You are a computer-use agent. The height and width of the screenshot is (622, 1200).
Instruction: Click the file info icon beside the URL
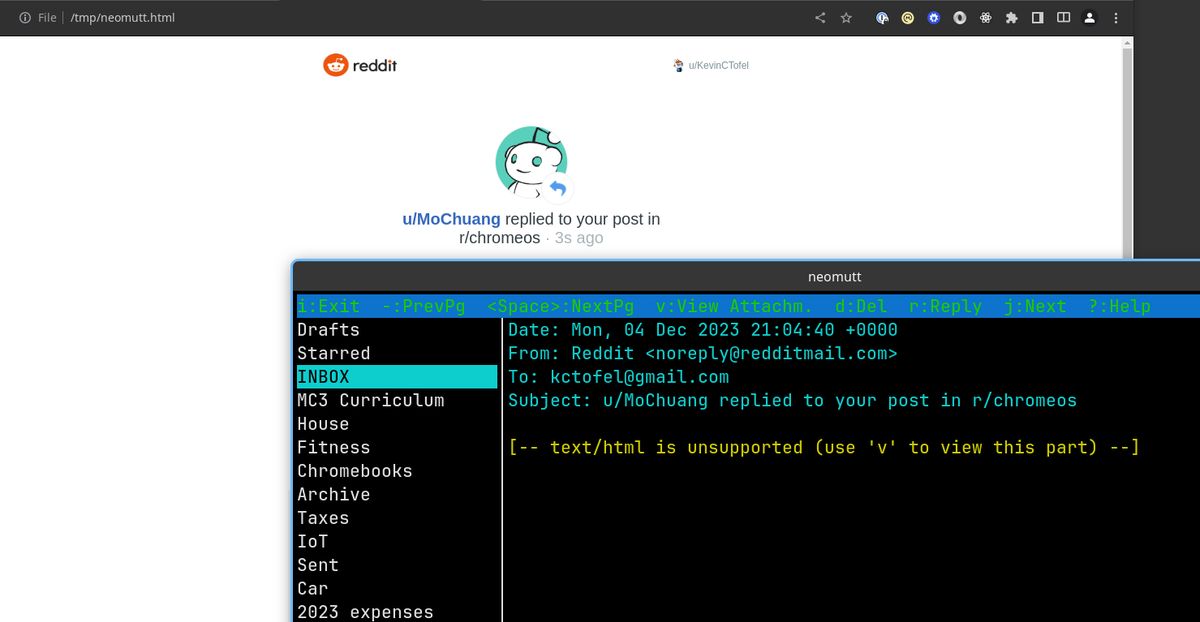(x=25, y=18)
